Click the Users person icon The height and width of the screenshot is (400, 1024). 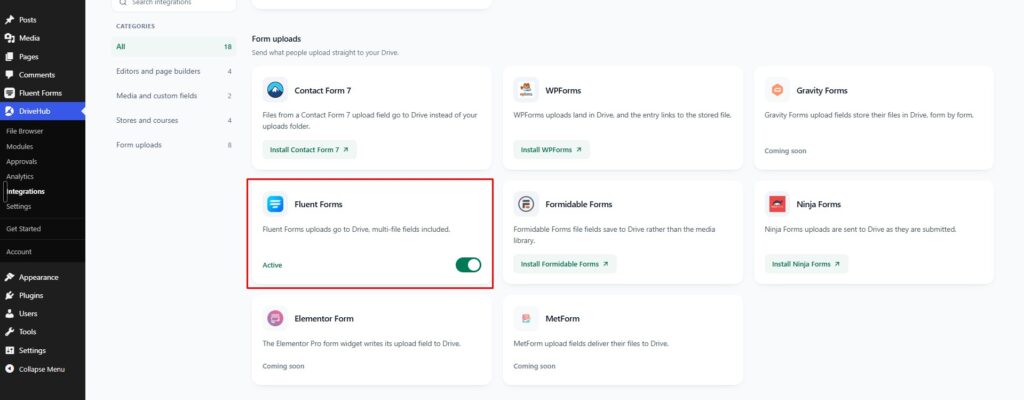click(x=10, y=314)
